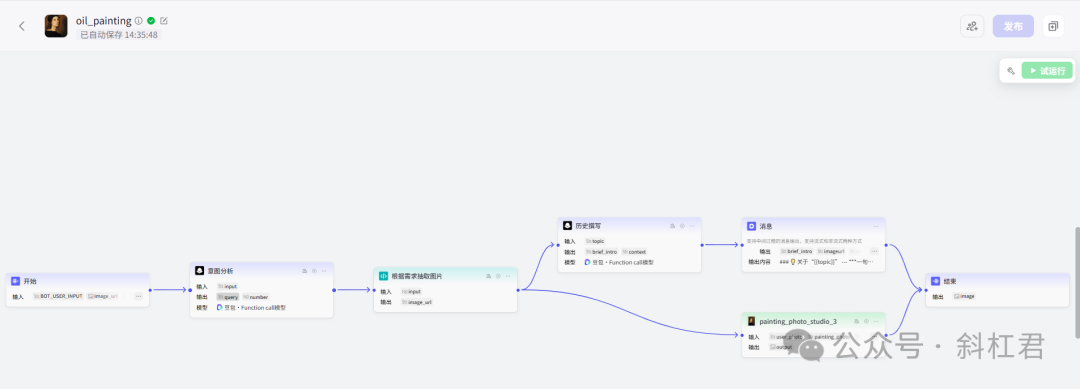Open the 根据需求抽取图片 node more menu
Viewport: 1080px width, 389px height.
[x=508, y=275]
